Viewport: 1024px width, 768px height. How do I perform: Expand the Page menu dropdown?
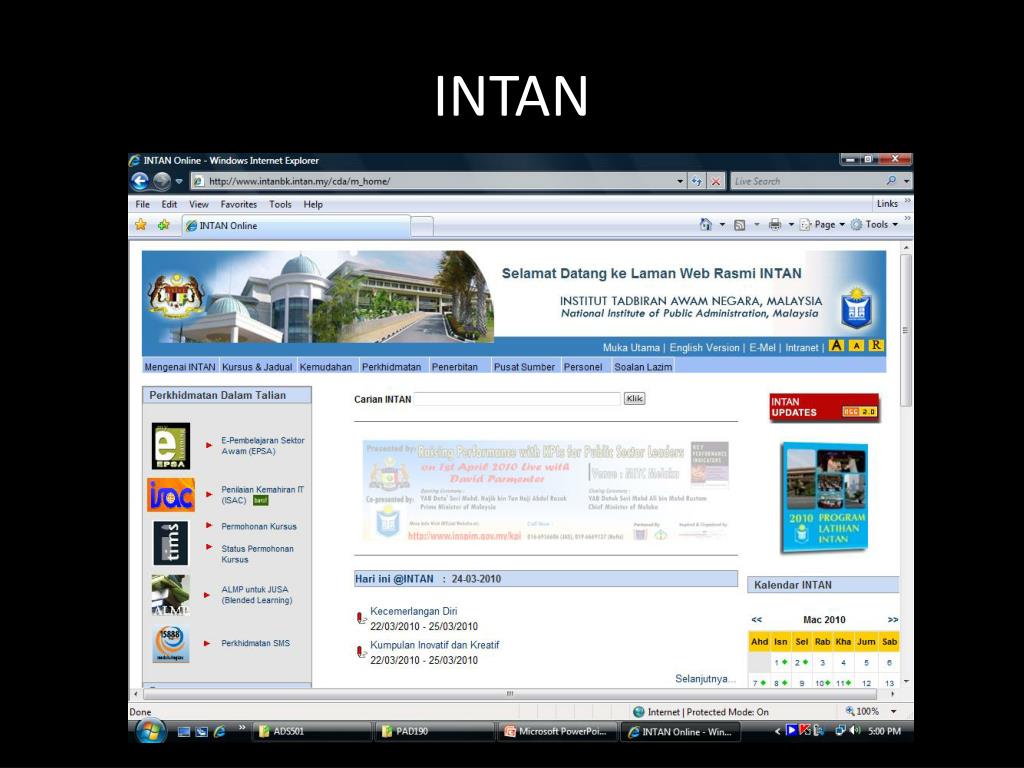pyautogui.click(x=842, y=225)
